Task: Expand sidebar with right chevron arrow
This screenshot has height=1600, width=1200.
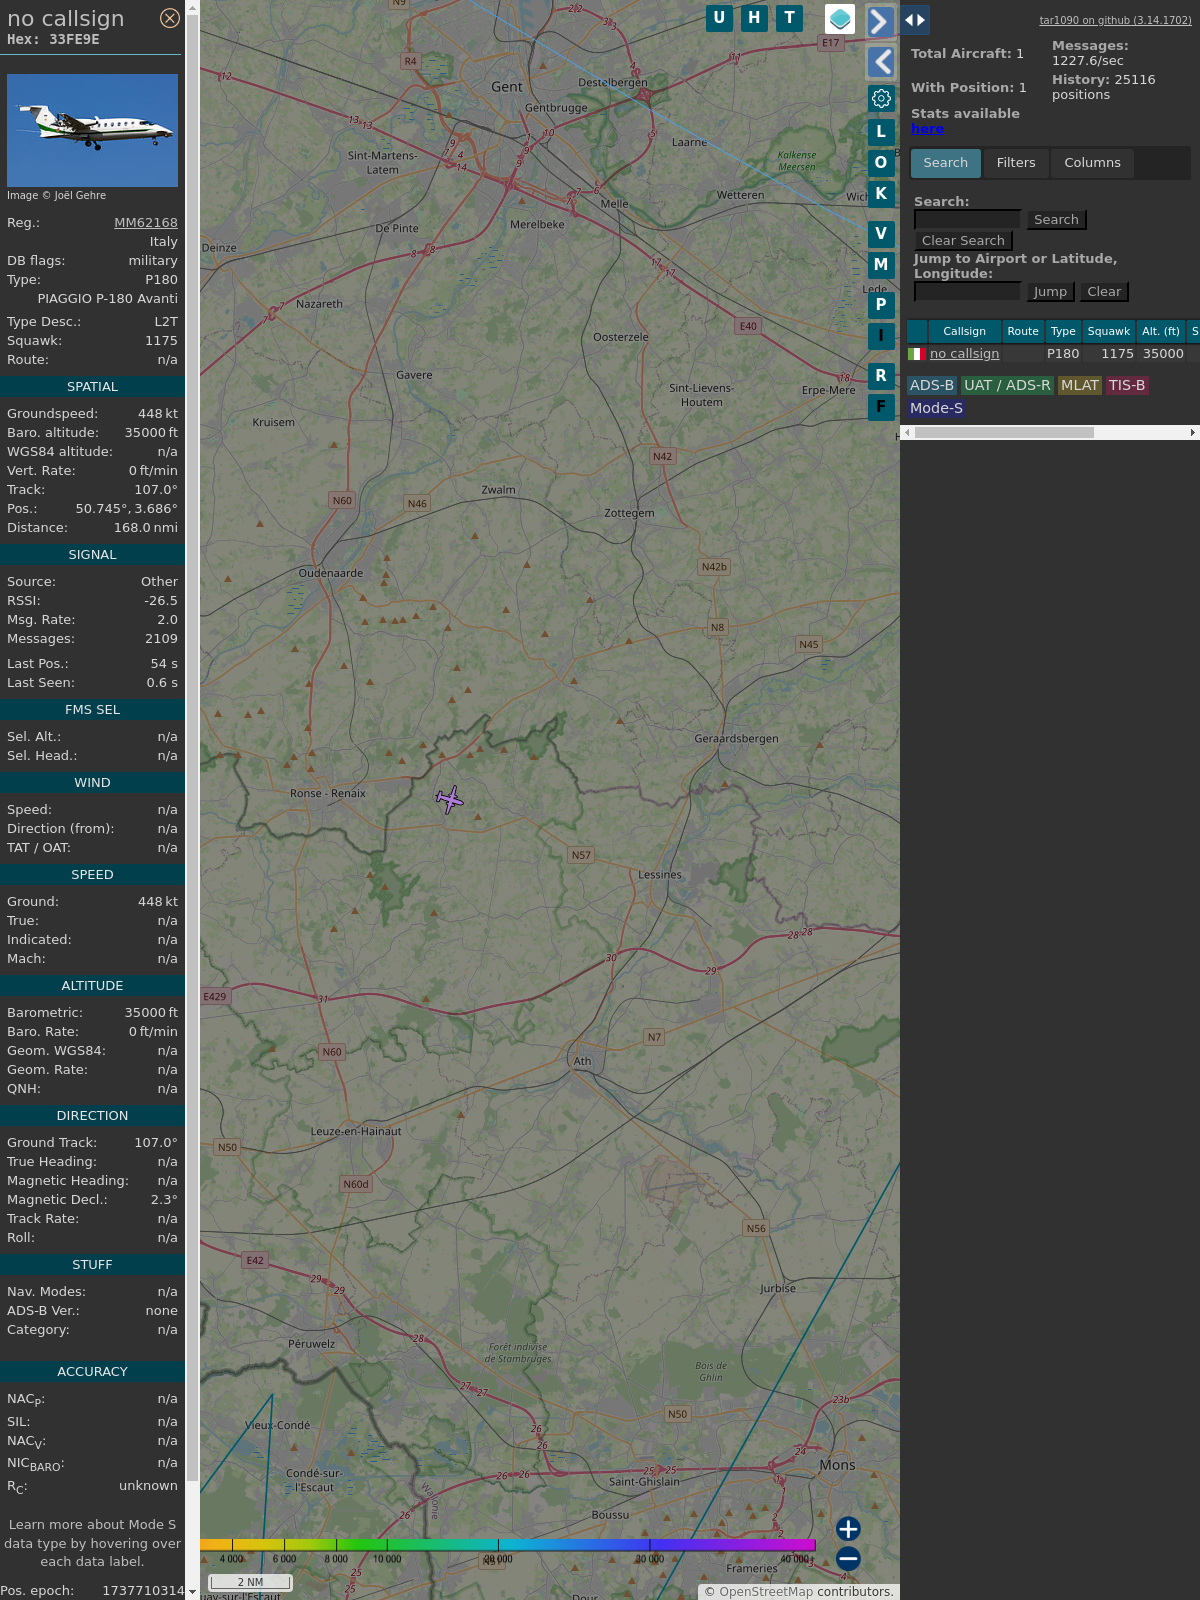Action: (x=880, y=21)
